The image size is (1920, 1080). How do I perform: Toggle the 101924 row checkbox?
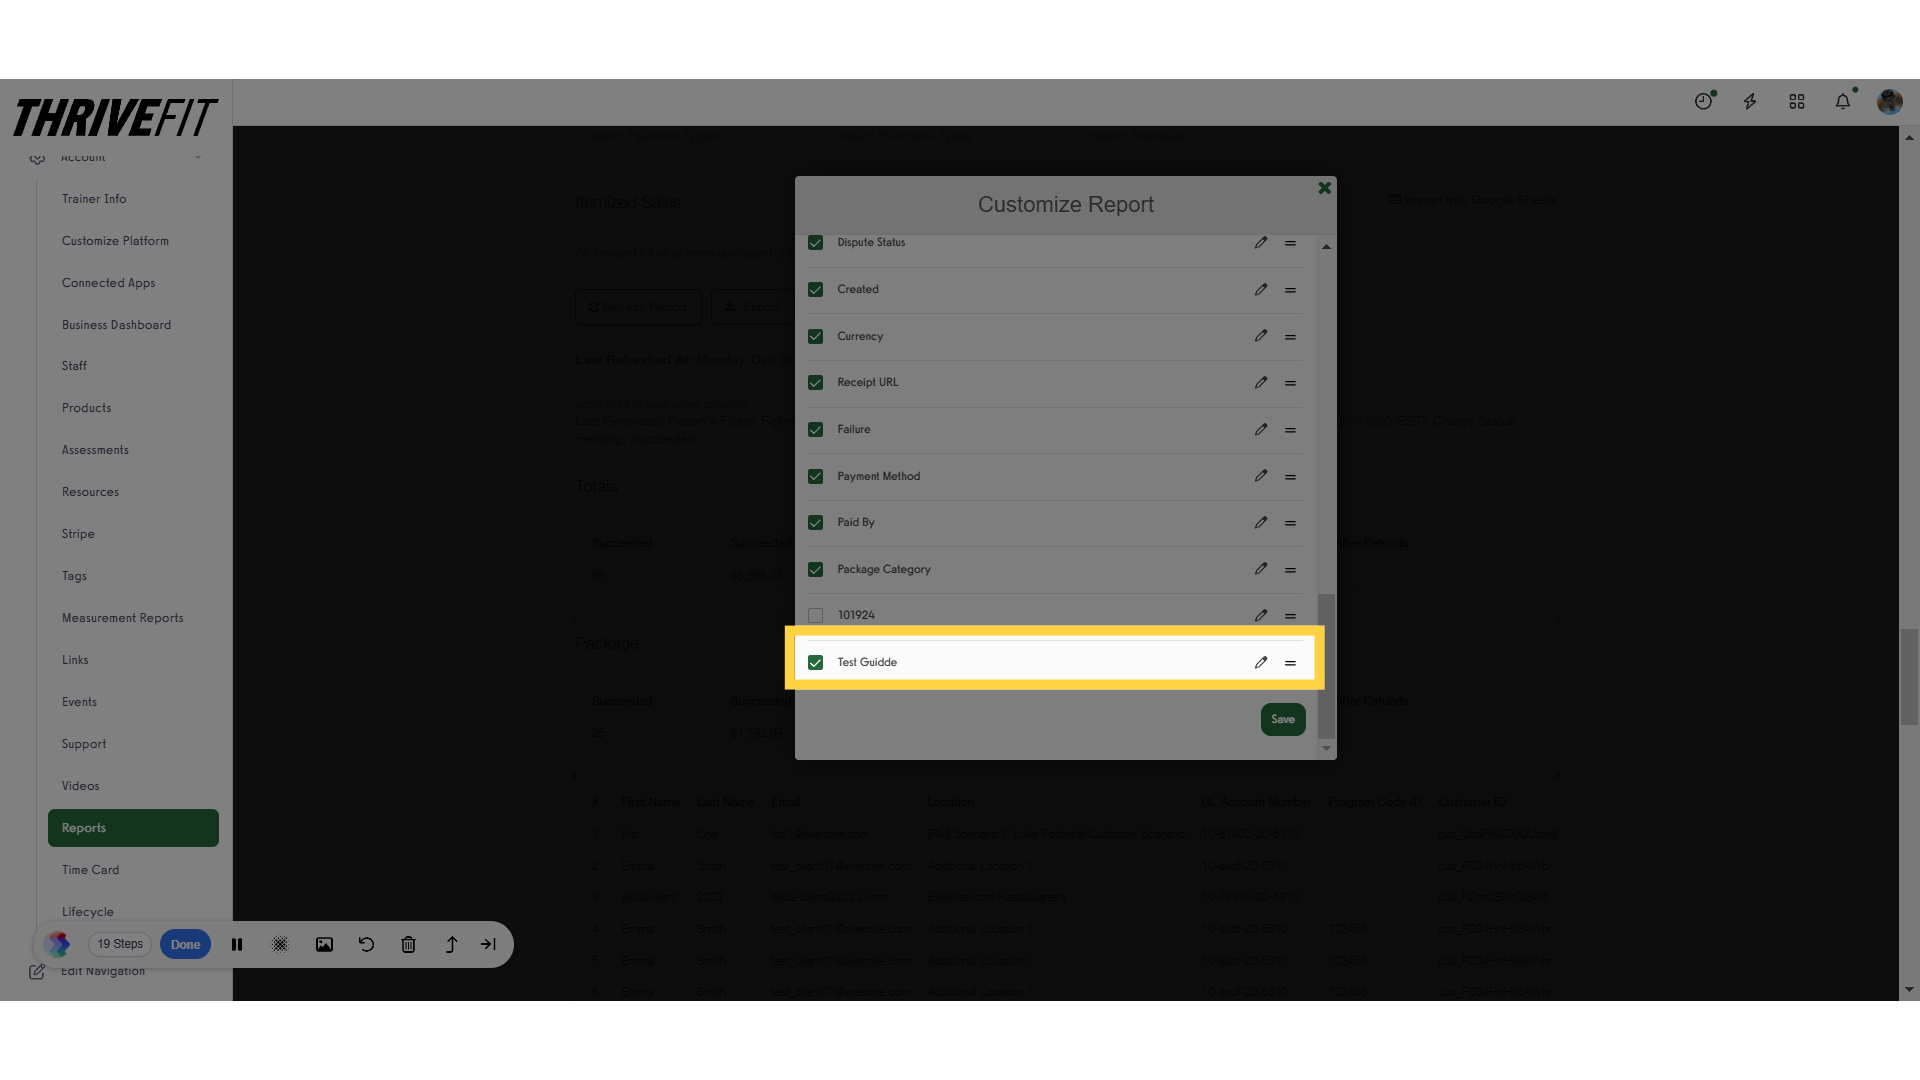tap(815, 615)
